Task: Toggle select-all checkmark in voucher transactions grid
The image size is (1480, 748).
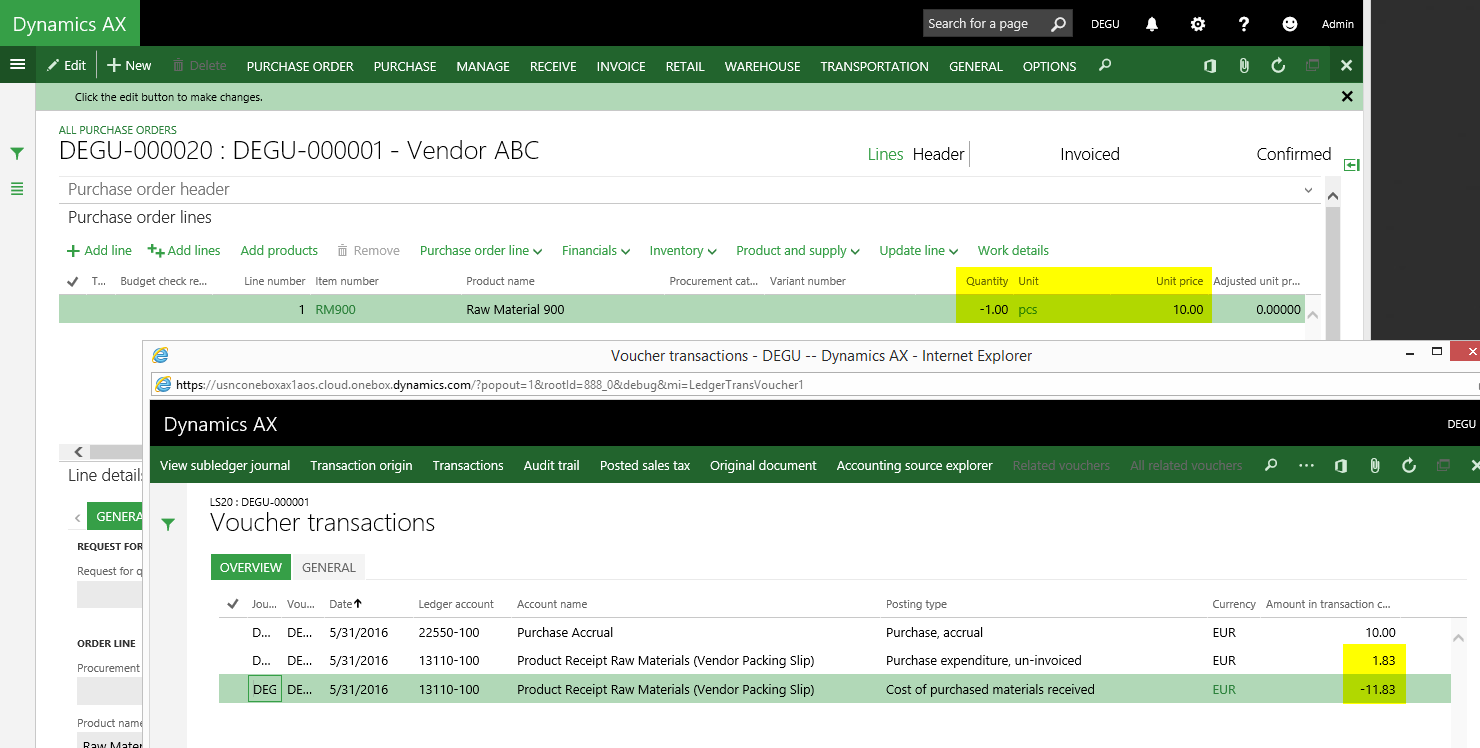Action: point(233,604)
